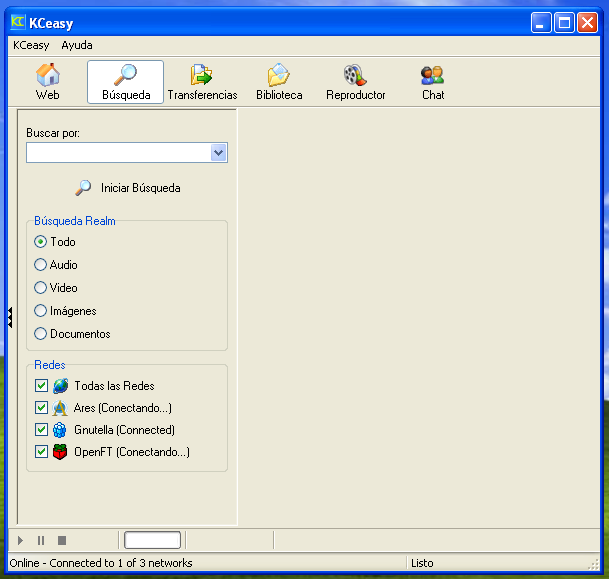Open the Transferencias transfers view

click(x=202, y=82)
